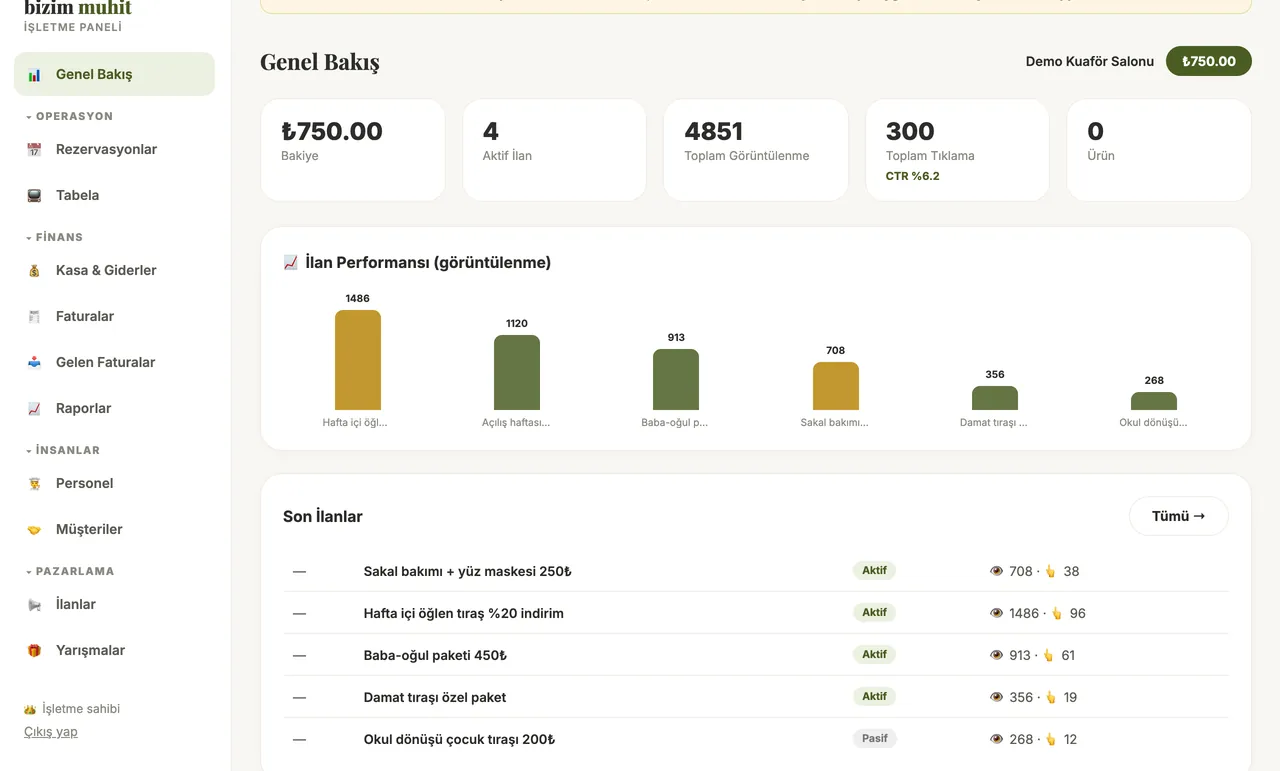Screen dimensions: 1280x771
Task: Click the "Son İlanlar" section heading
Action: point(323,517)
